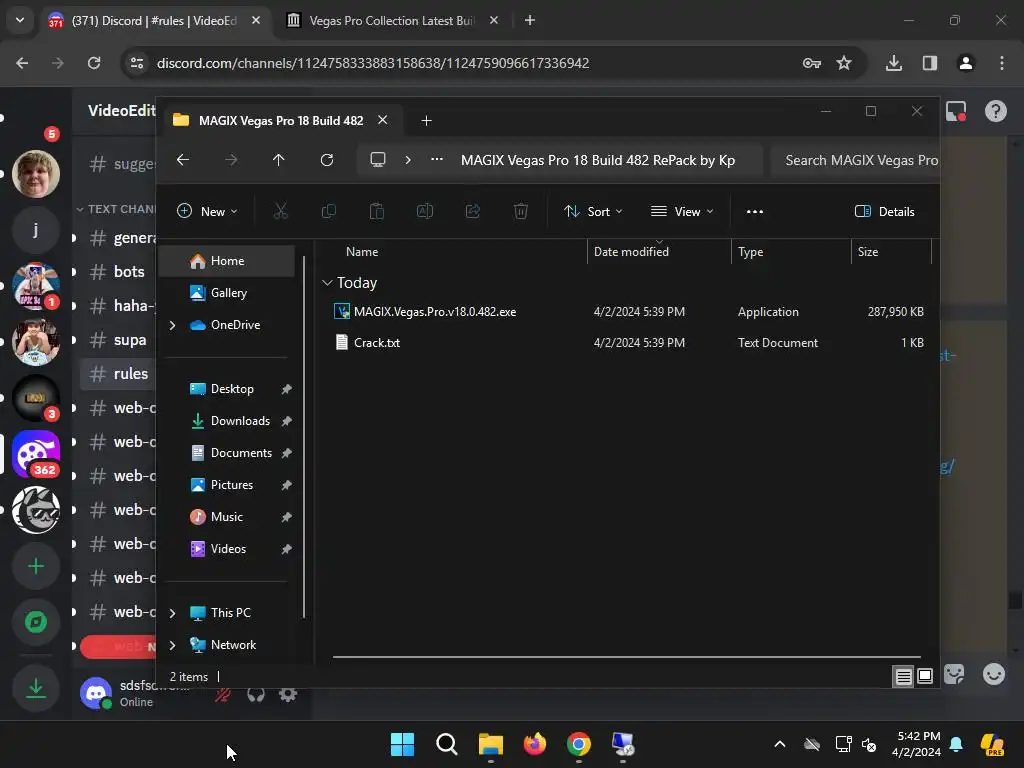The image size is (1024, 768).
Task: Click the Explorer navigation pane scrollbar
Action: [304, 438]
